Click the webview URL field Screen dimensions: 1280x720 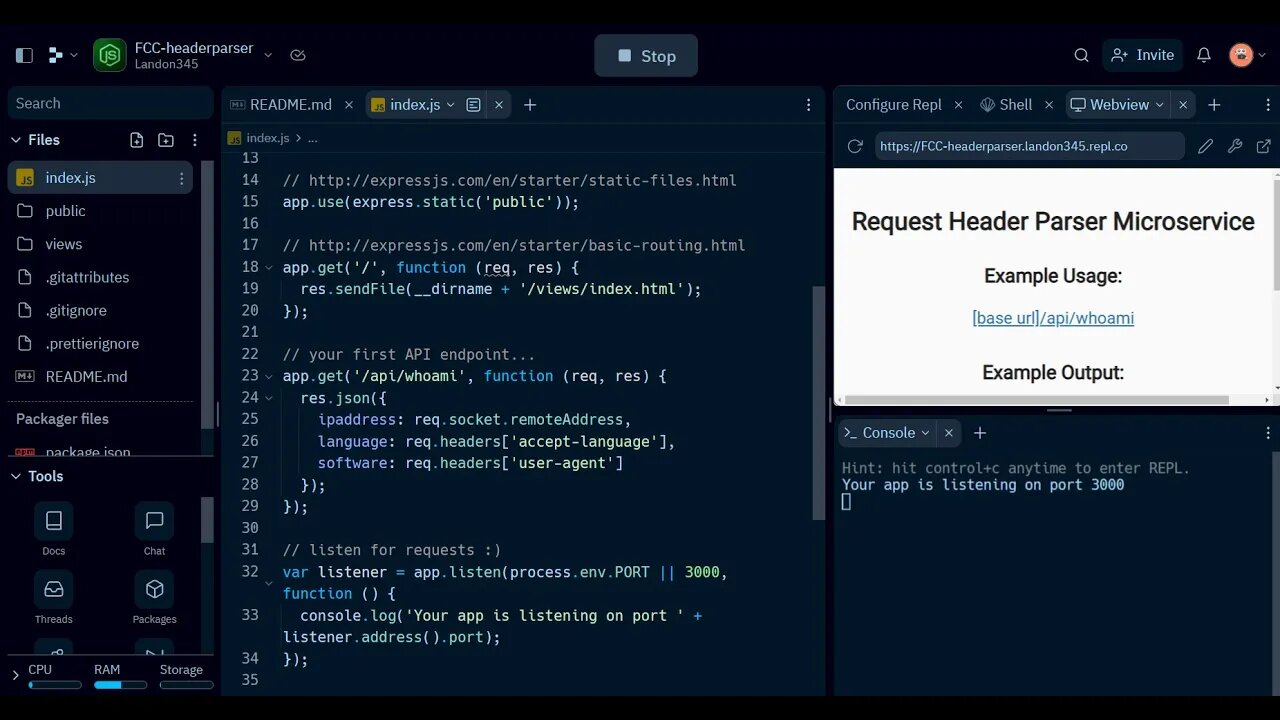point(1029,146)
